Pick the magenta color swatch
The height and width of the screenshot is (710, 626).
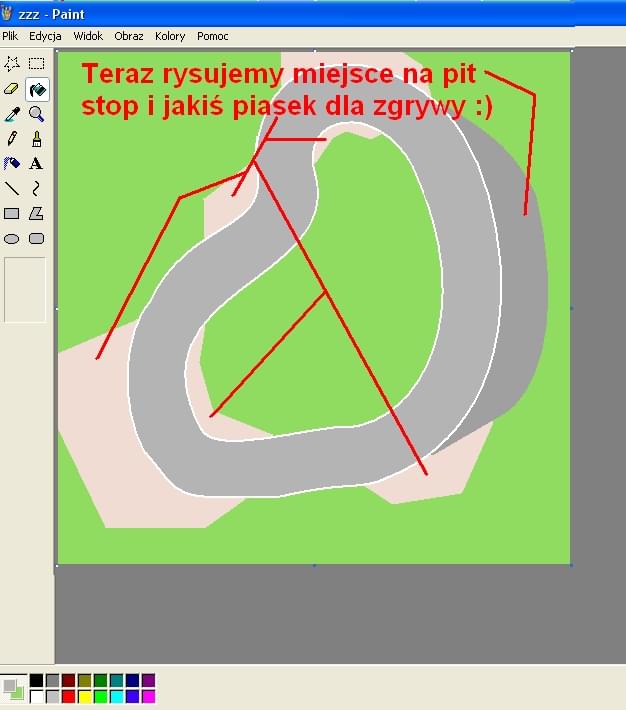coord(148,696)
